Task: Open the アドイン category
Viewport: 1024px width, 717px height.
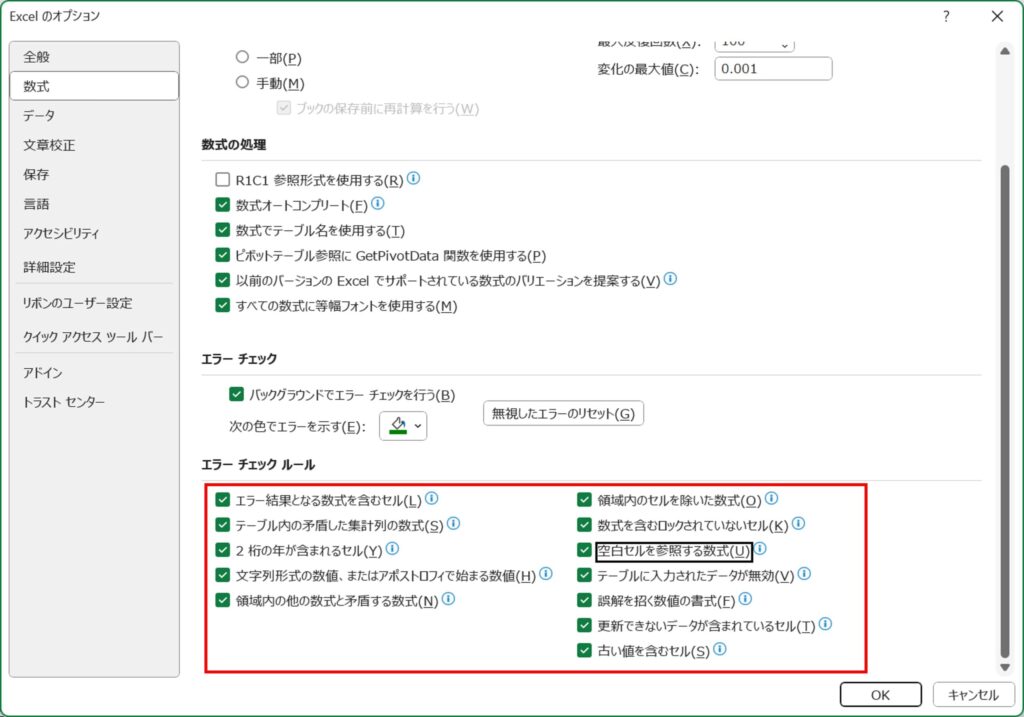Action: [94, 372]
